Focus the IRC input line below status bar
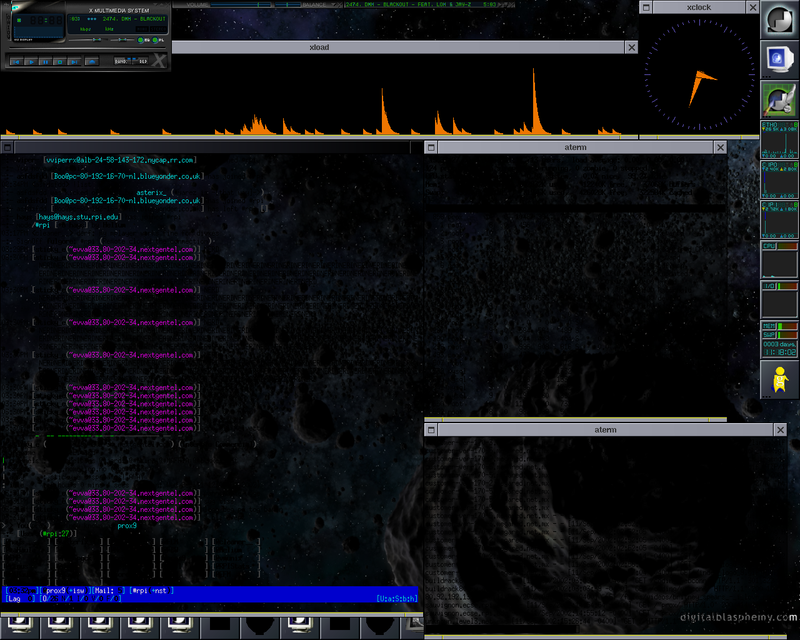Viewport: 800px width, 640px height. click(x=209, y=606)
